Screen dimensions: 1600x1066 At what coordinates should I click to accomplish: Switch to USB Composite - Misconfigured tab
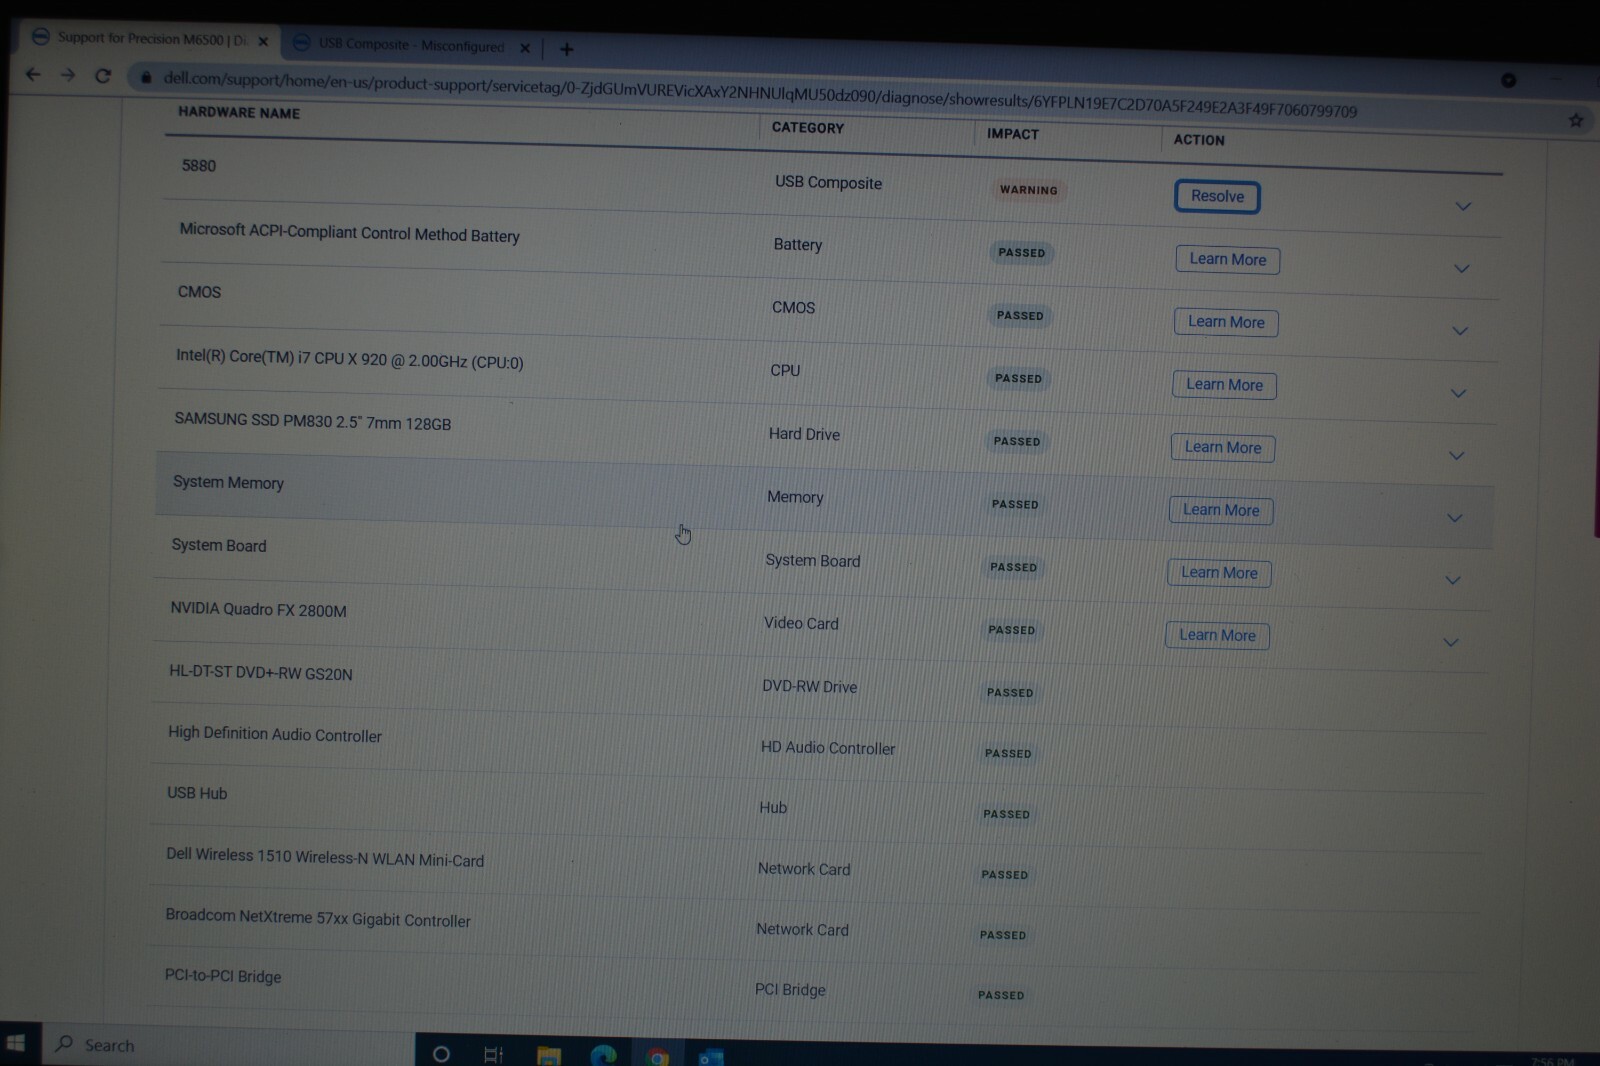412,45
